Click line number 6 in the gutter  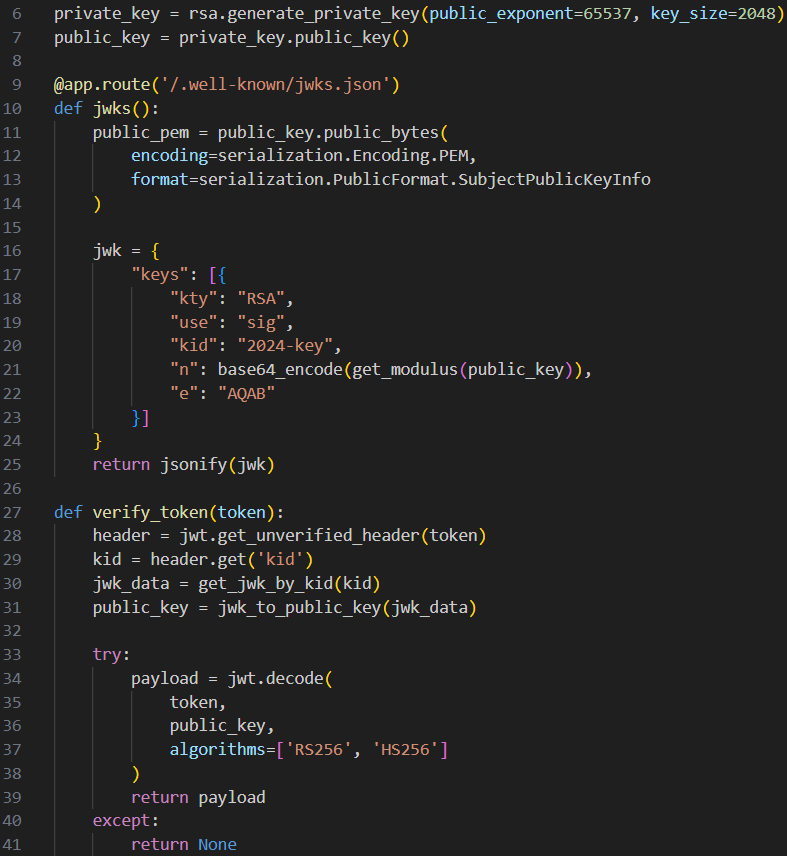point(16,14)
